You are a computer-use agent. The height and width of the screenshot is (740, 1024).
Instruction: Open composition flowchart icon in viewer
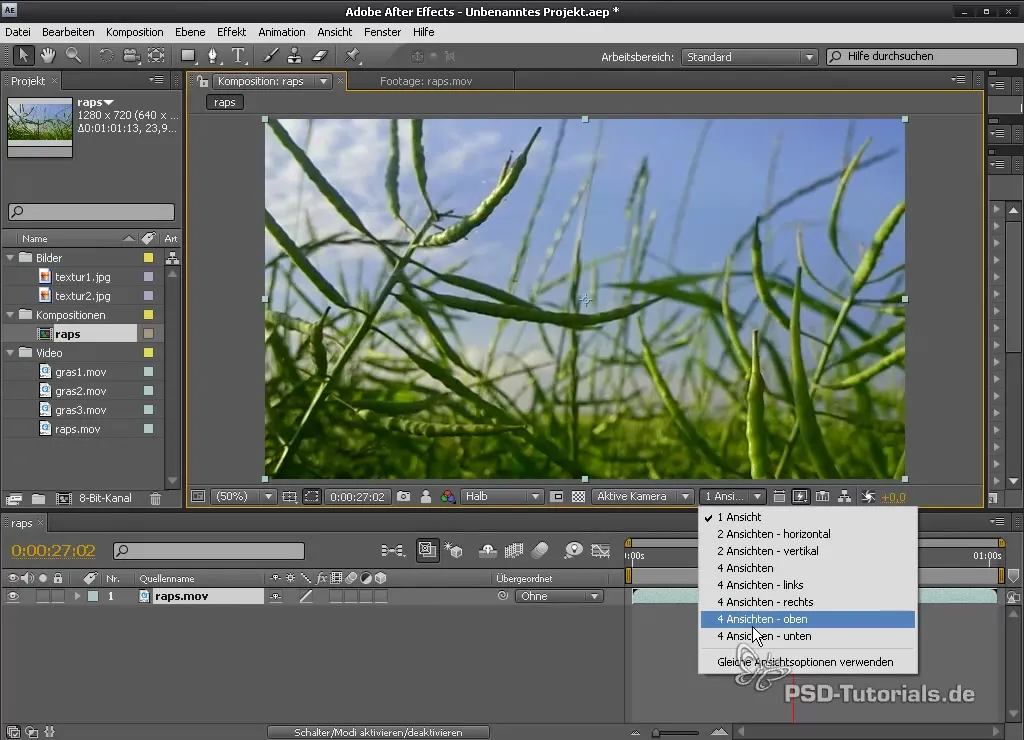click(844, 496)
